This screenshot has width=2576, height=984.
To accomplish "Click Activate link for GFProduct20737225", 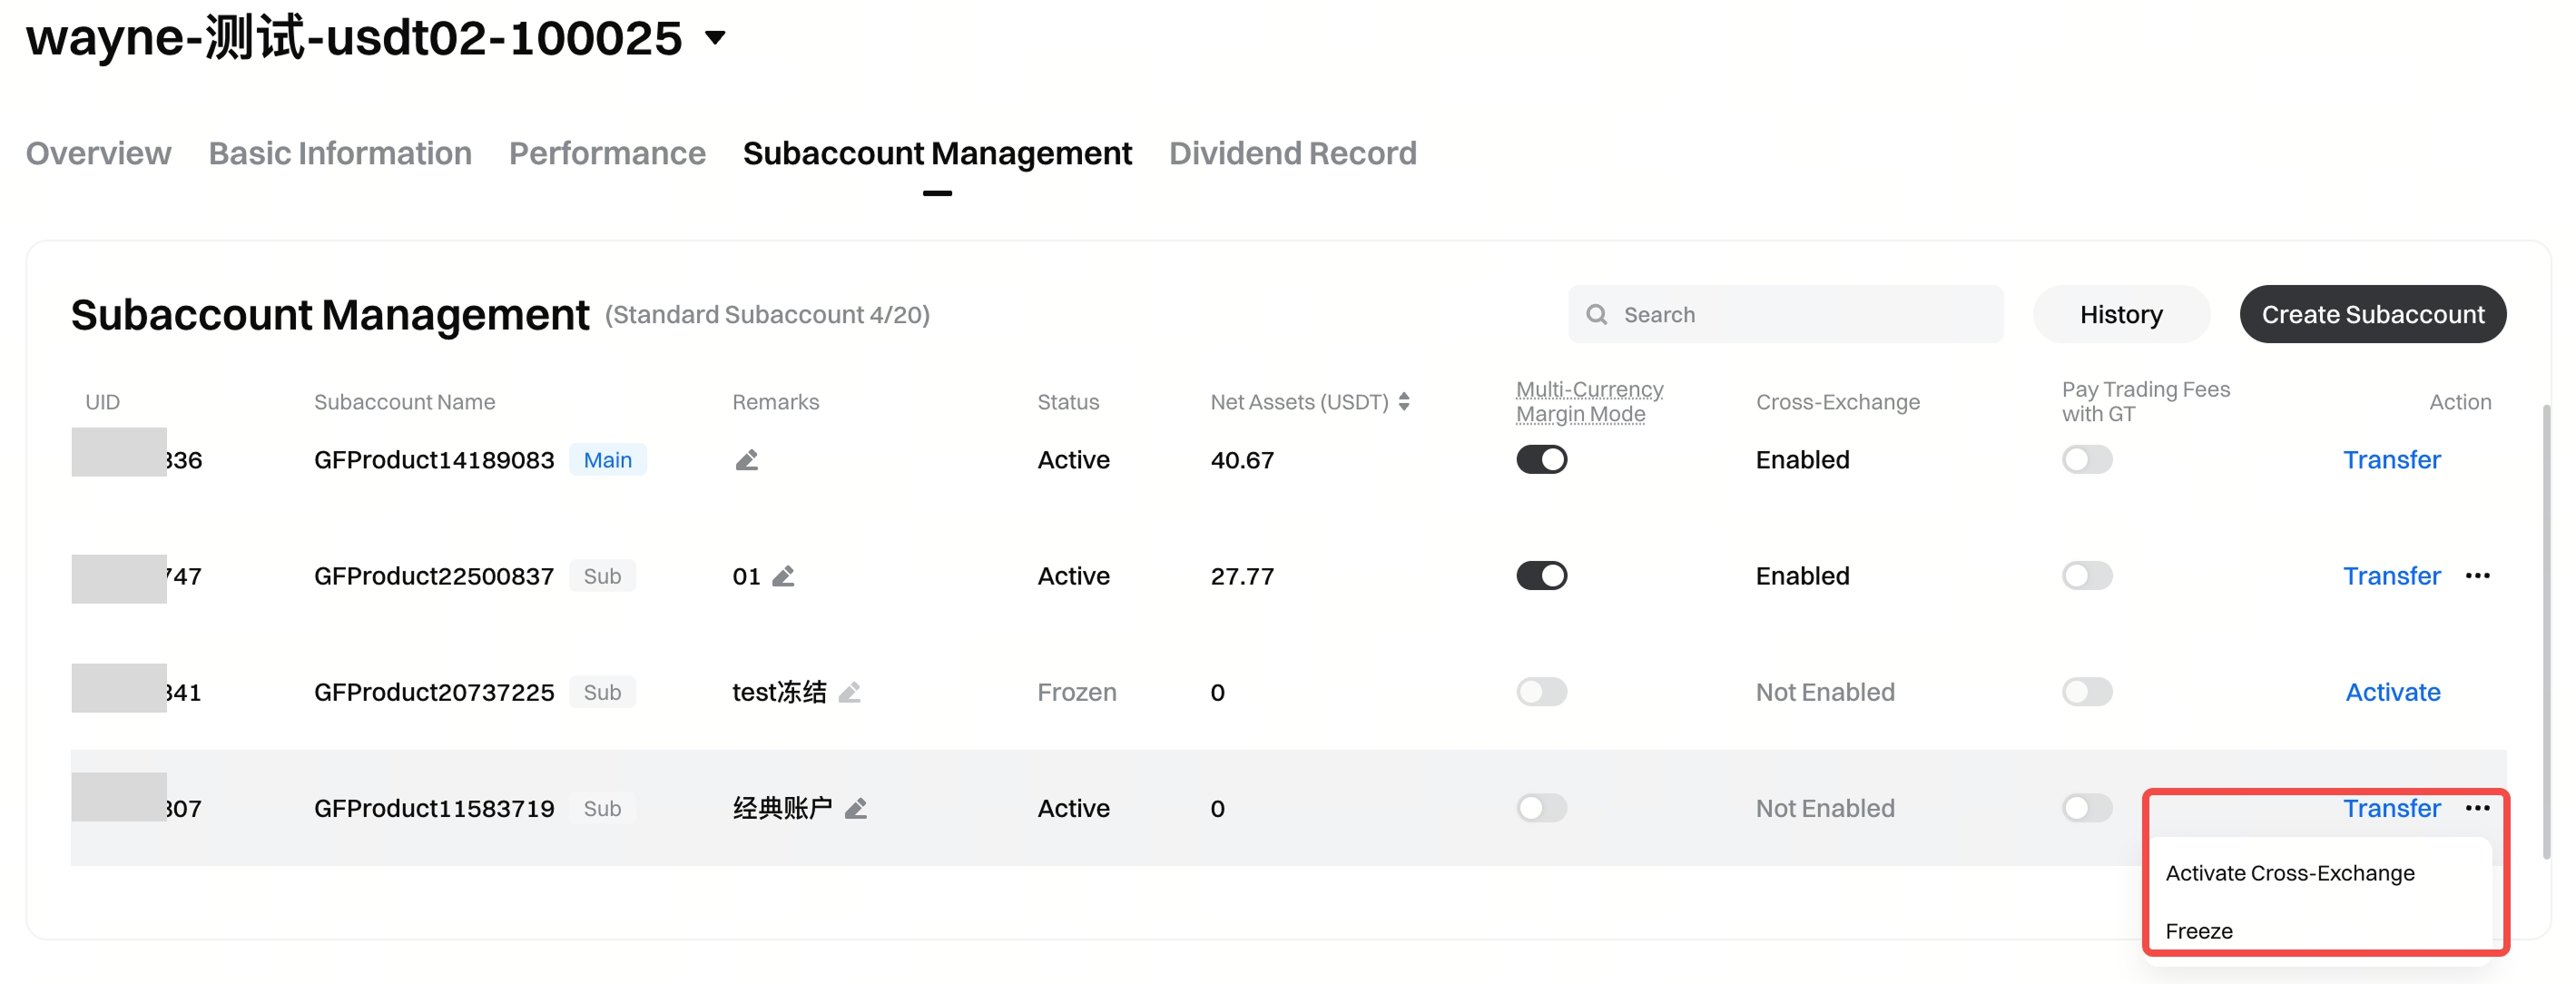I will [2392, 692].
